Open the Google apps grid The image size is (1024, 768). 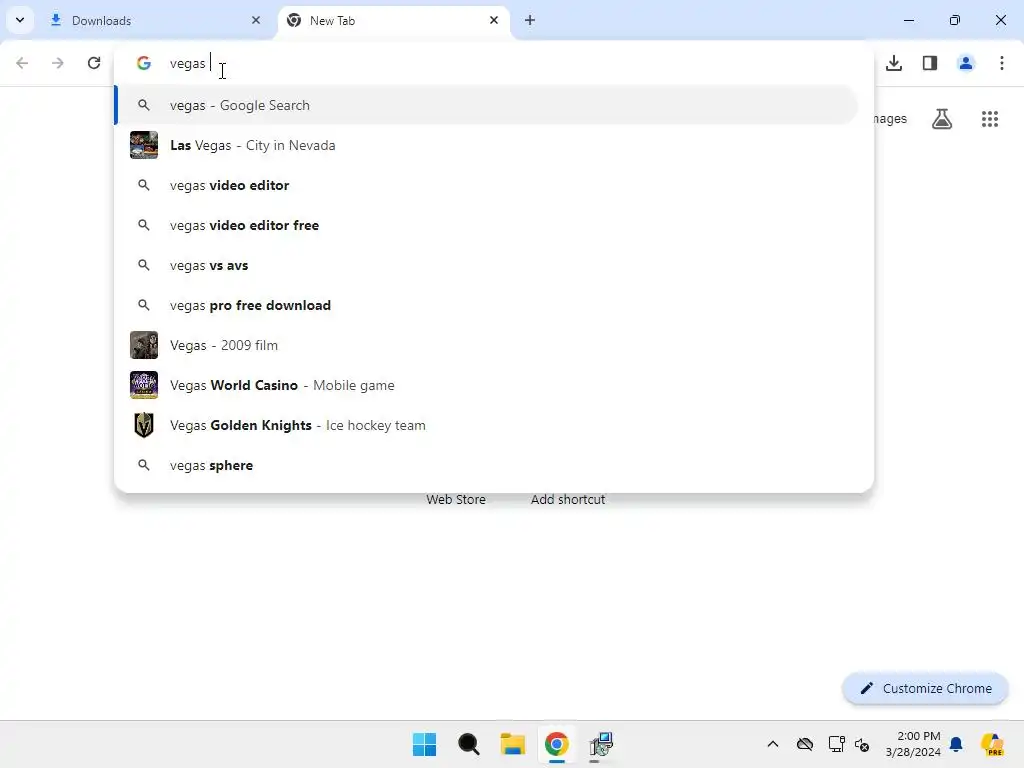point(990,119)
